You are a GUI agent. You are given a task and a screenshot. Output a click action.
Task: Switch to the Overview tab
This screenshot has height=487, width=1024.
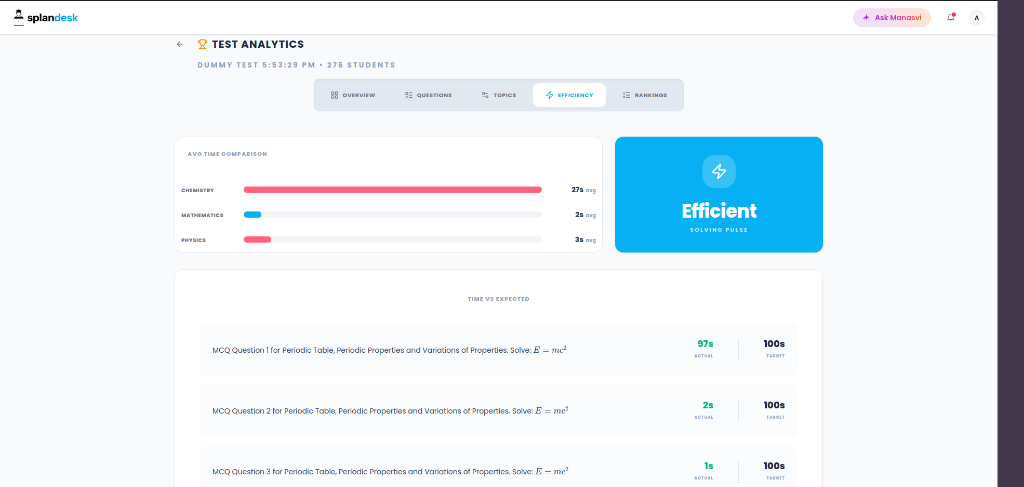(353, 95)
